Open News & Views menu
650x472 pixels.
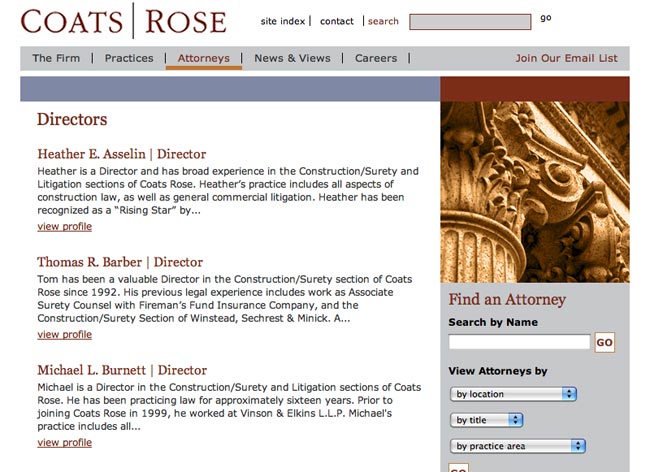[x=292, y=58]
